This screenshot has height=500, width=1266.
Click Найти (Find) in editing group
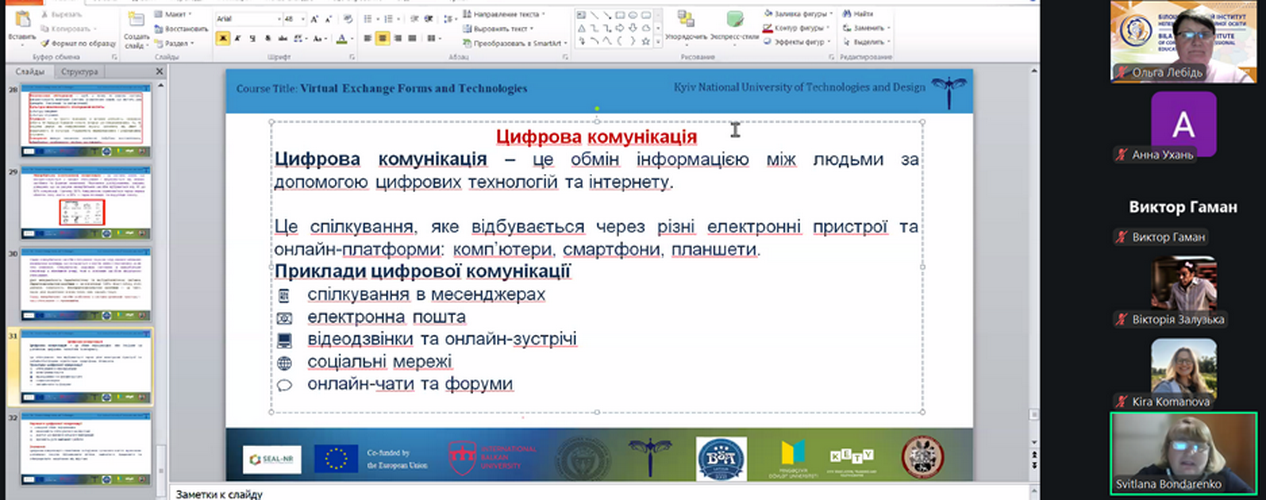(x=858, y=14)
